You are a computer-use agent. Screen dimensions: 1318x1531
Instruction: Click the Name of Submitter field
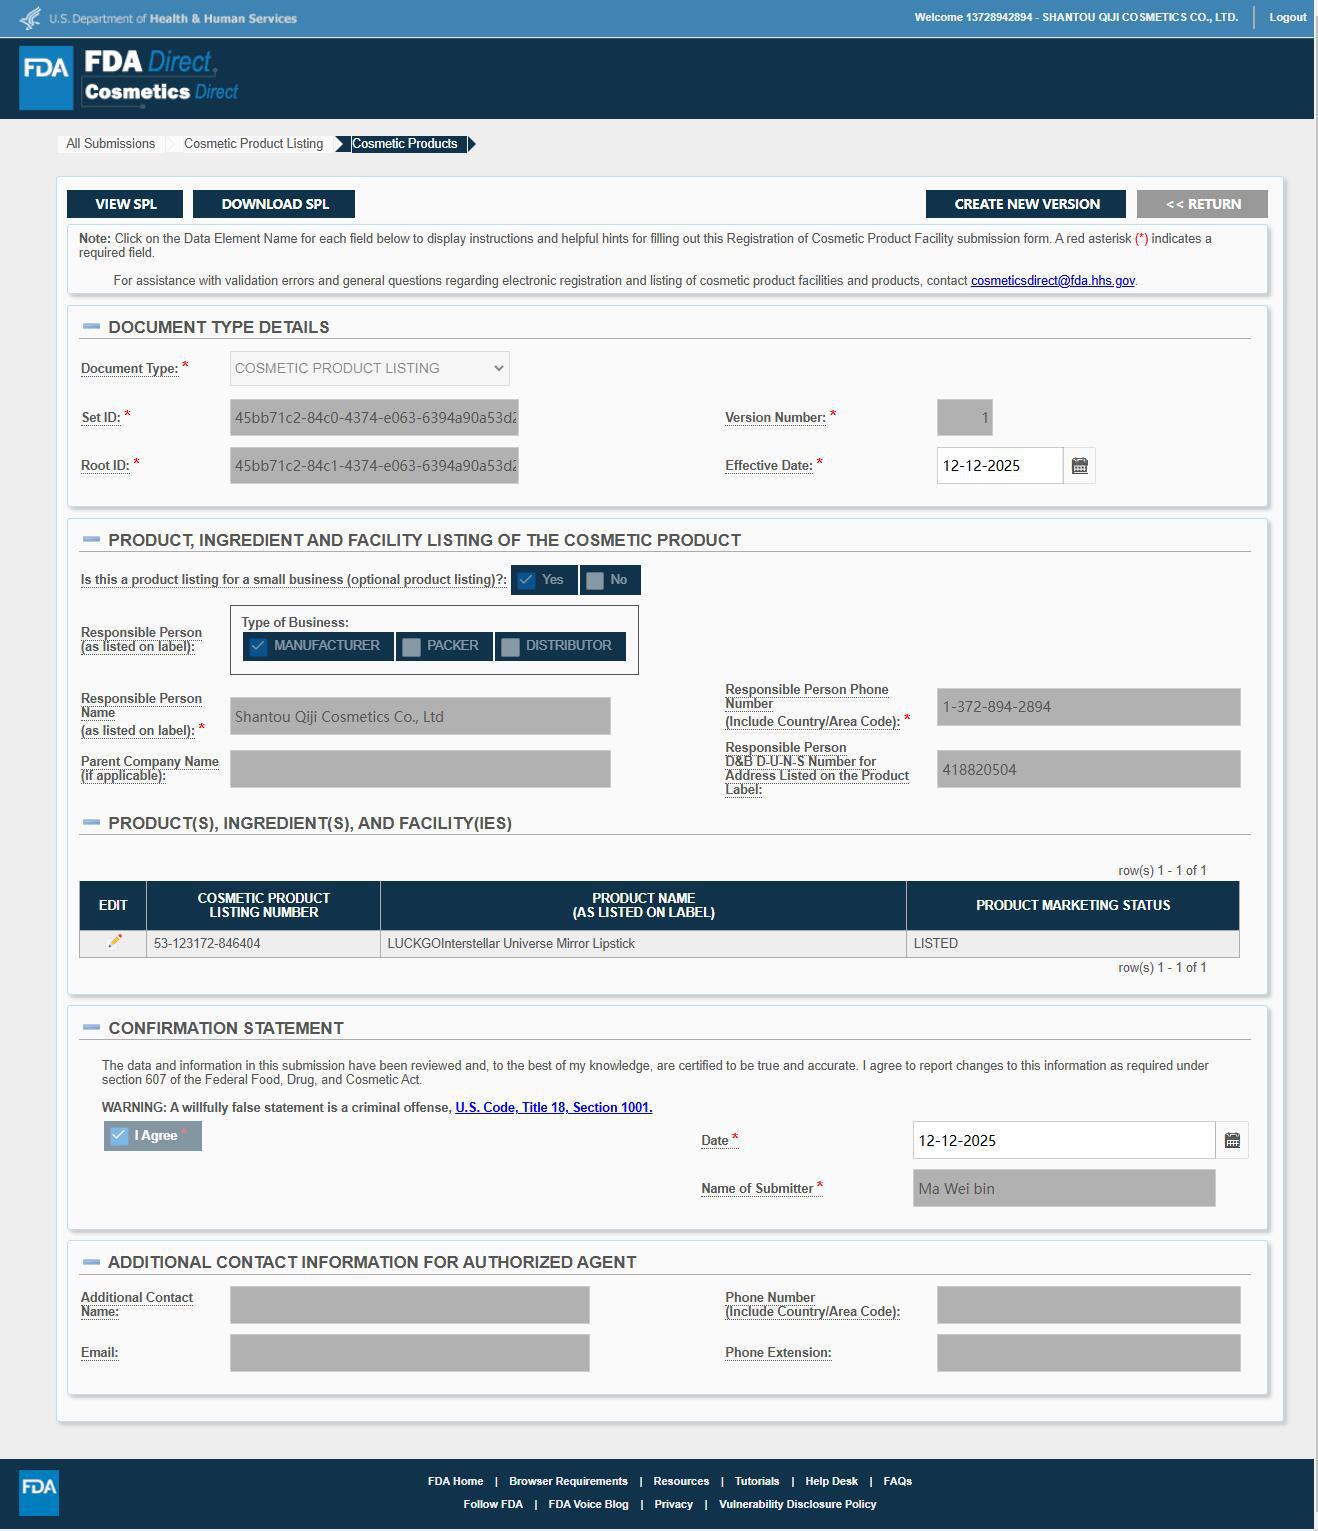1064,1188
